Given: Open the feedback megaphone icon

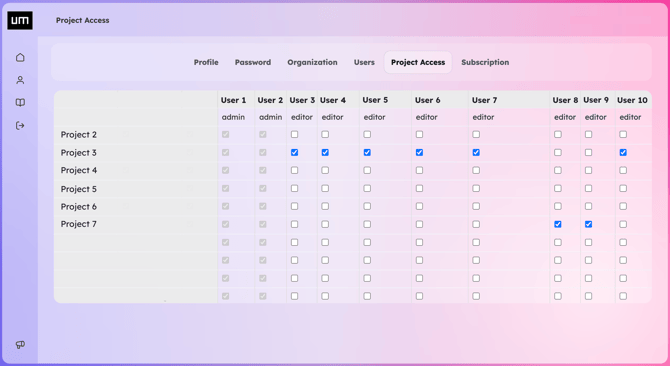Looking at the screenshot, I should coord(20,345).
